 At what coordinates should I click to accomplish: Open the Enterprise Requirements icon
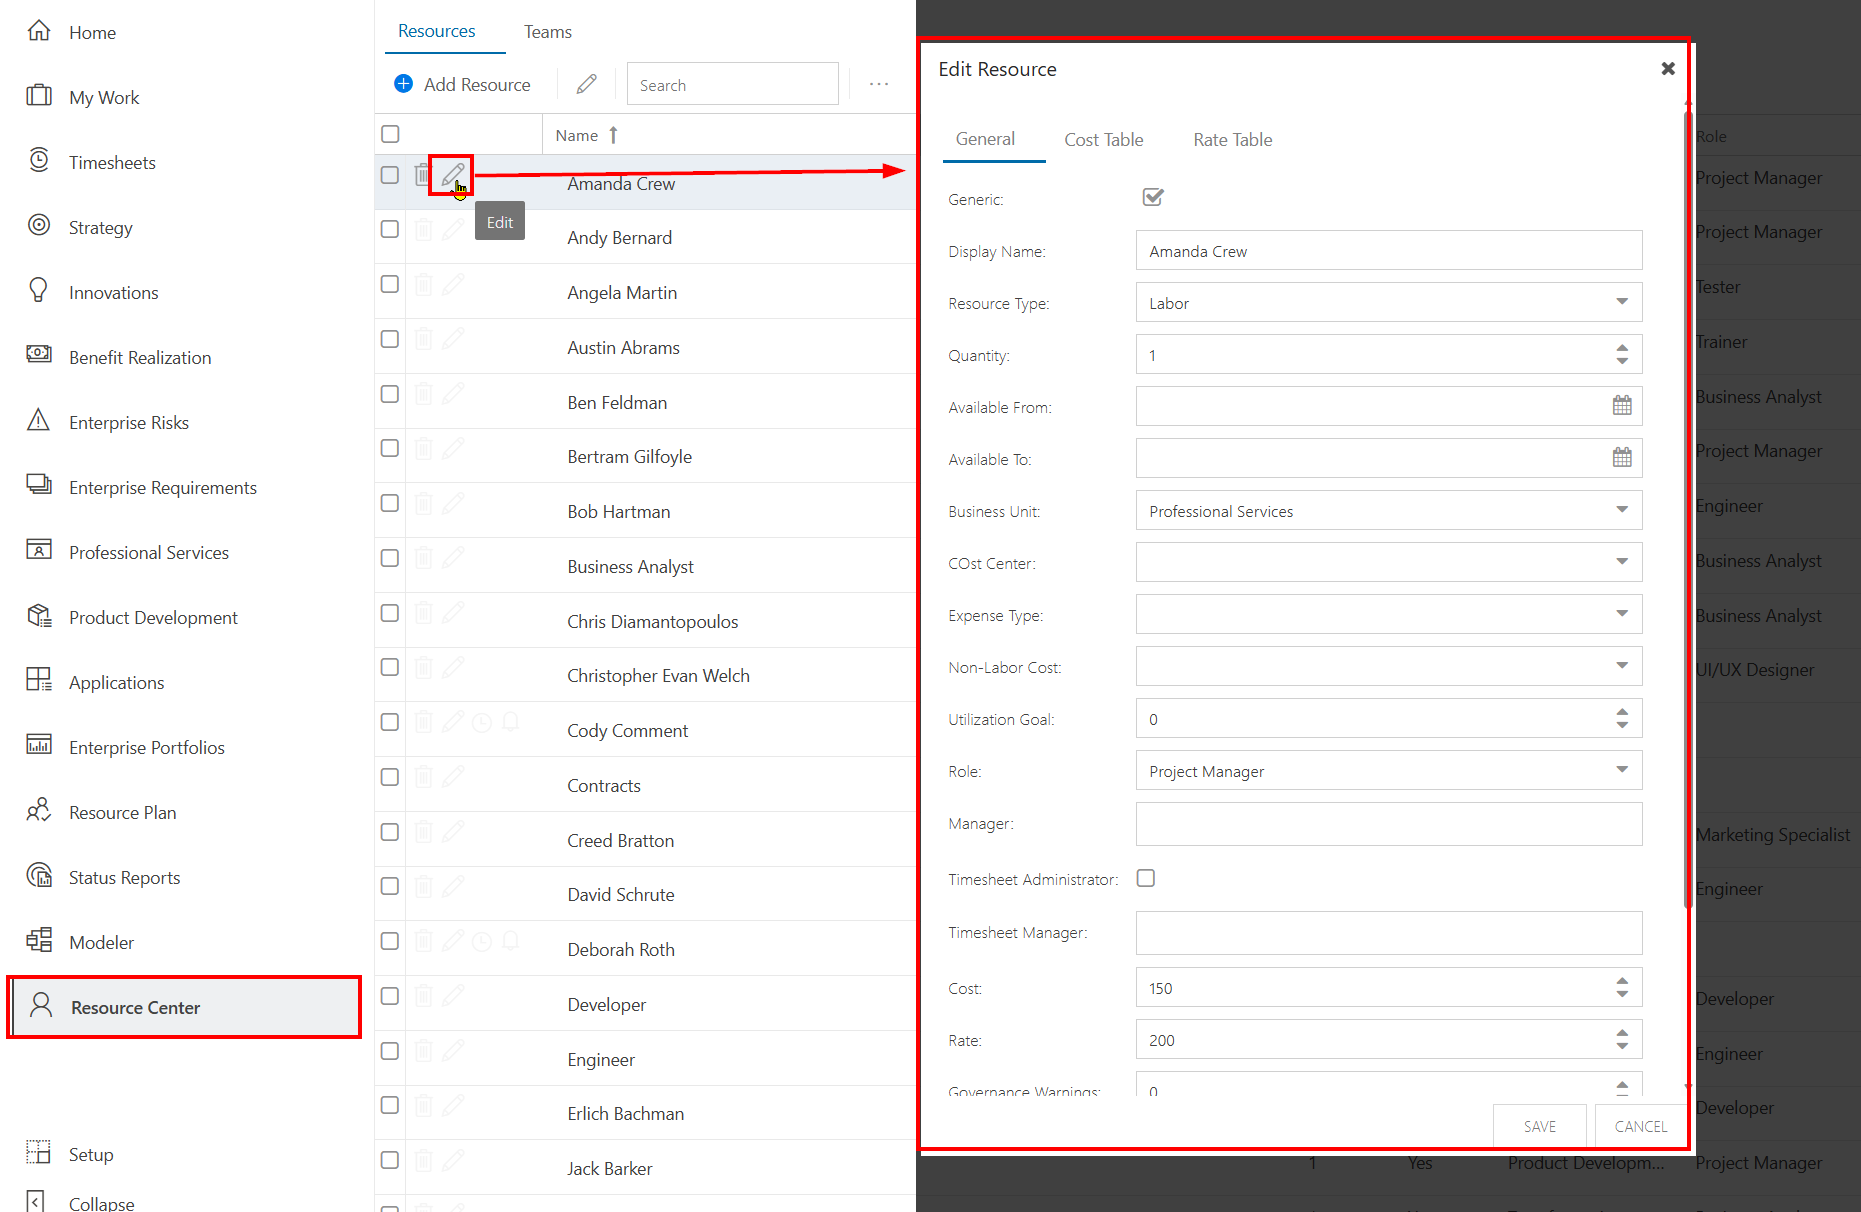39,485
